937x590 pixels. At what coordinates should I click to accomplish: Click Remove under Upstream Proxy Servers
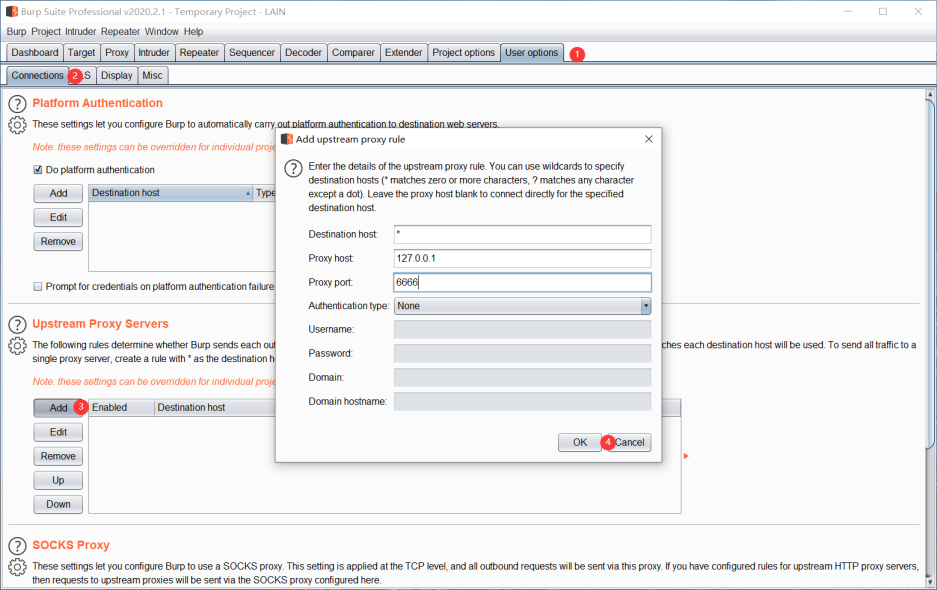[58, 456]
